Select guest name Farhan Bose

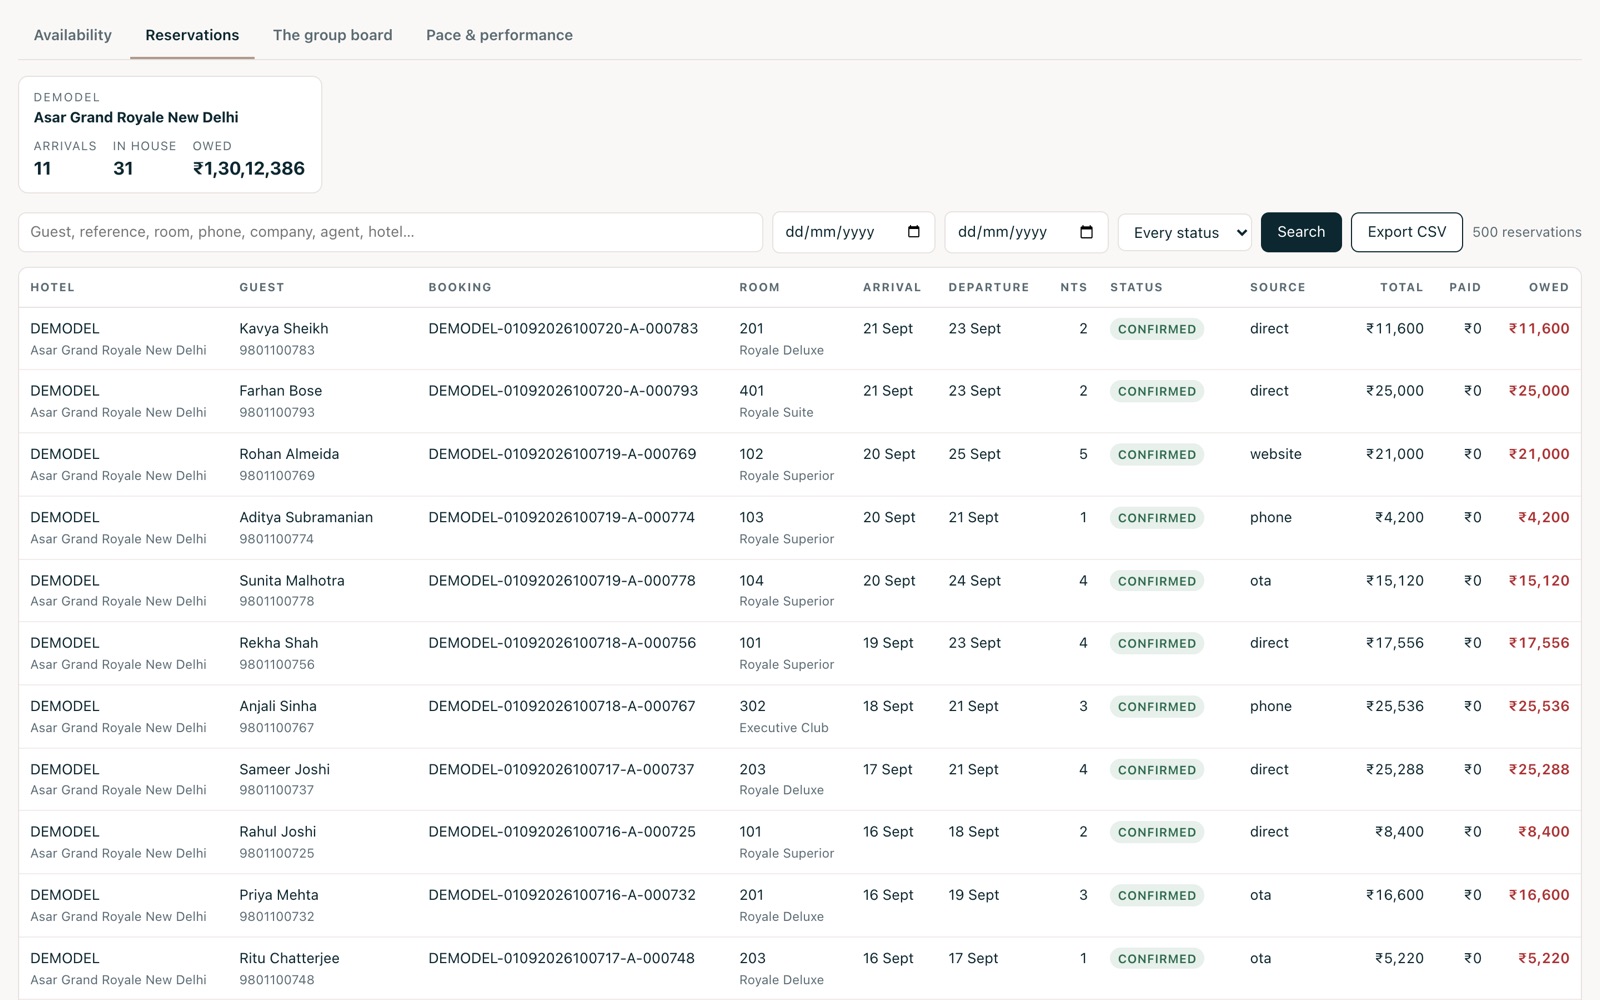click(281, 391)
